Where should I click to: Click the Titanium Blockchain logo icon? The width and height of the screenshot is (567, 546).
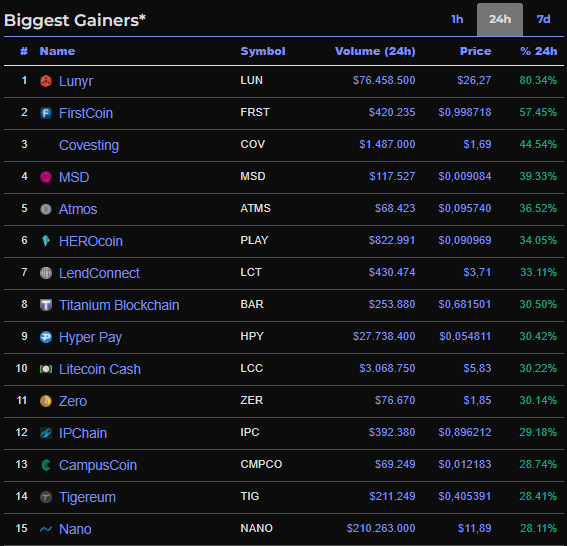(x=46, y=305)
